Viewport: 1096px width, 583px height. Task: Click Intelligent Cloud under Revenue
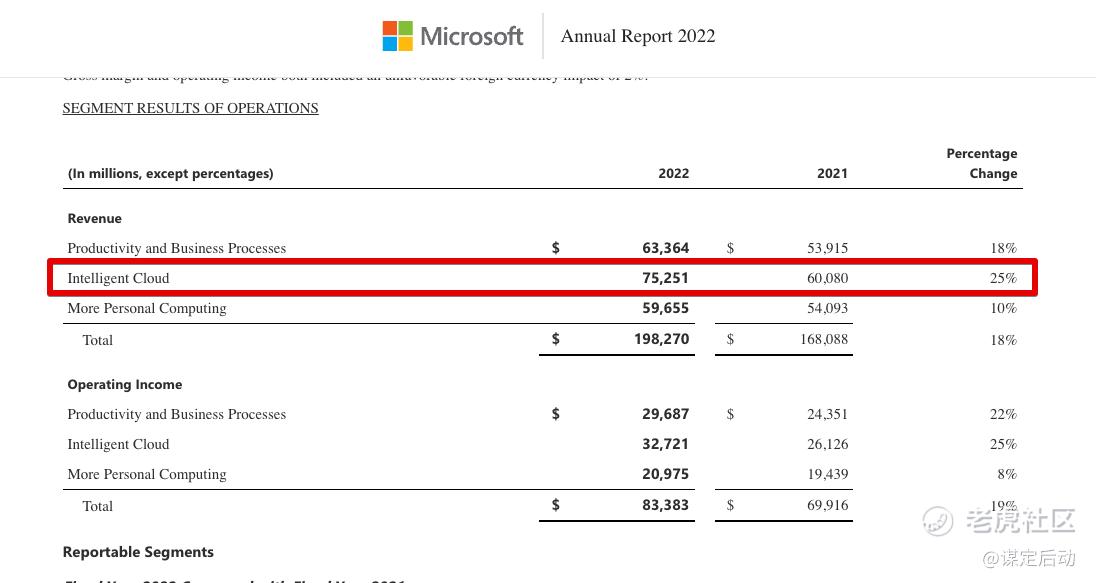click(x=118, y=278)
